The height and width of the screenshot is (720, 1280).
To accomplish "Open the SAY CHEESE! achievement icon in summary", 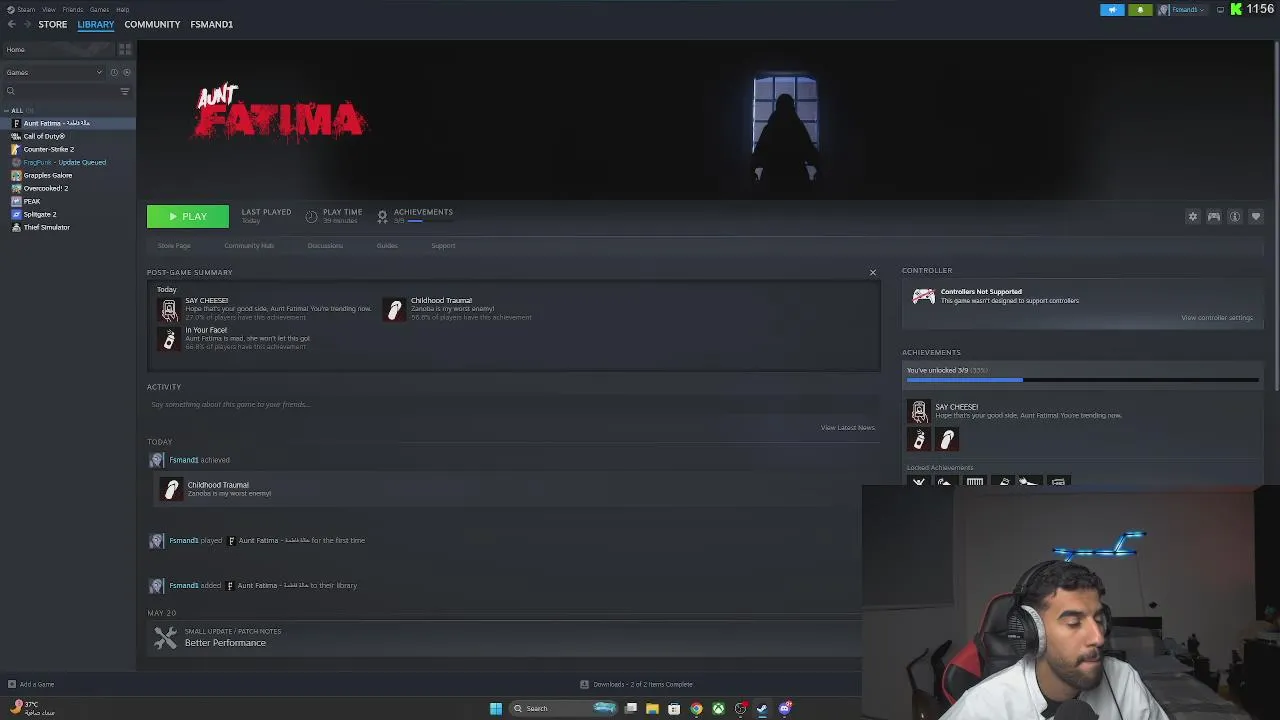I will (169, 310).
